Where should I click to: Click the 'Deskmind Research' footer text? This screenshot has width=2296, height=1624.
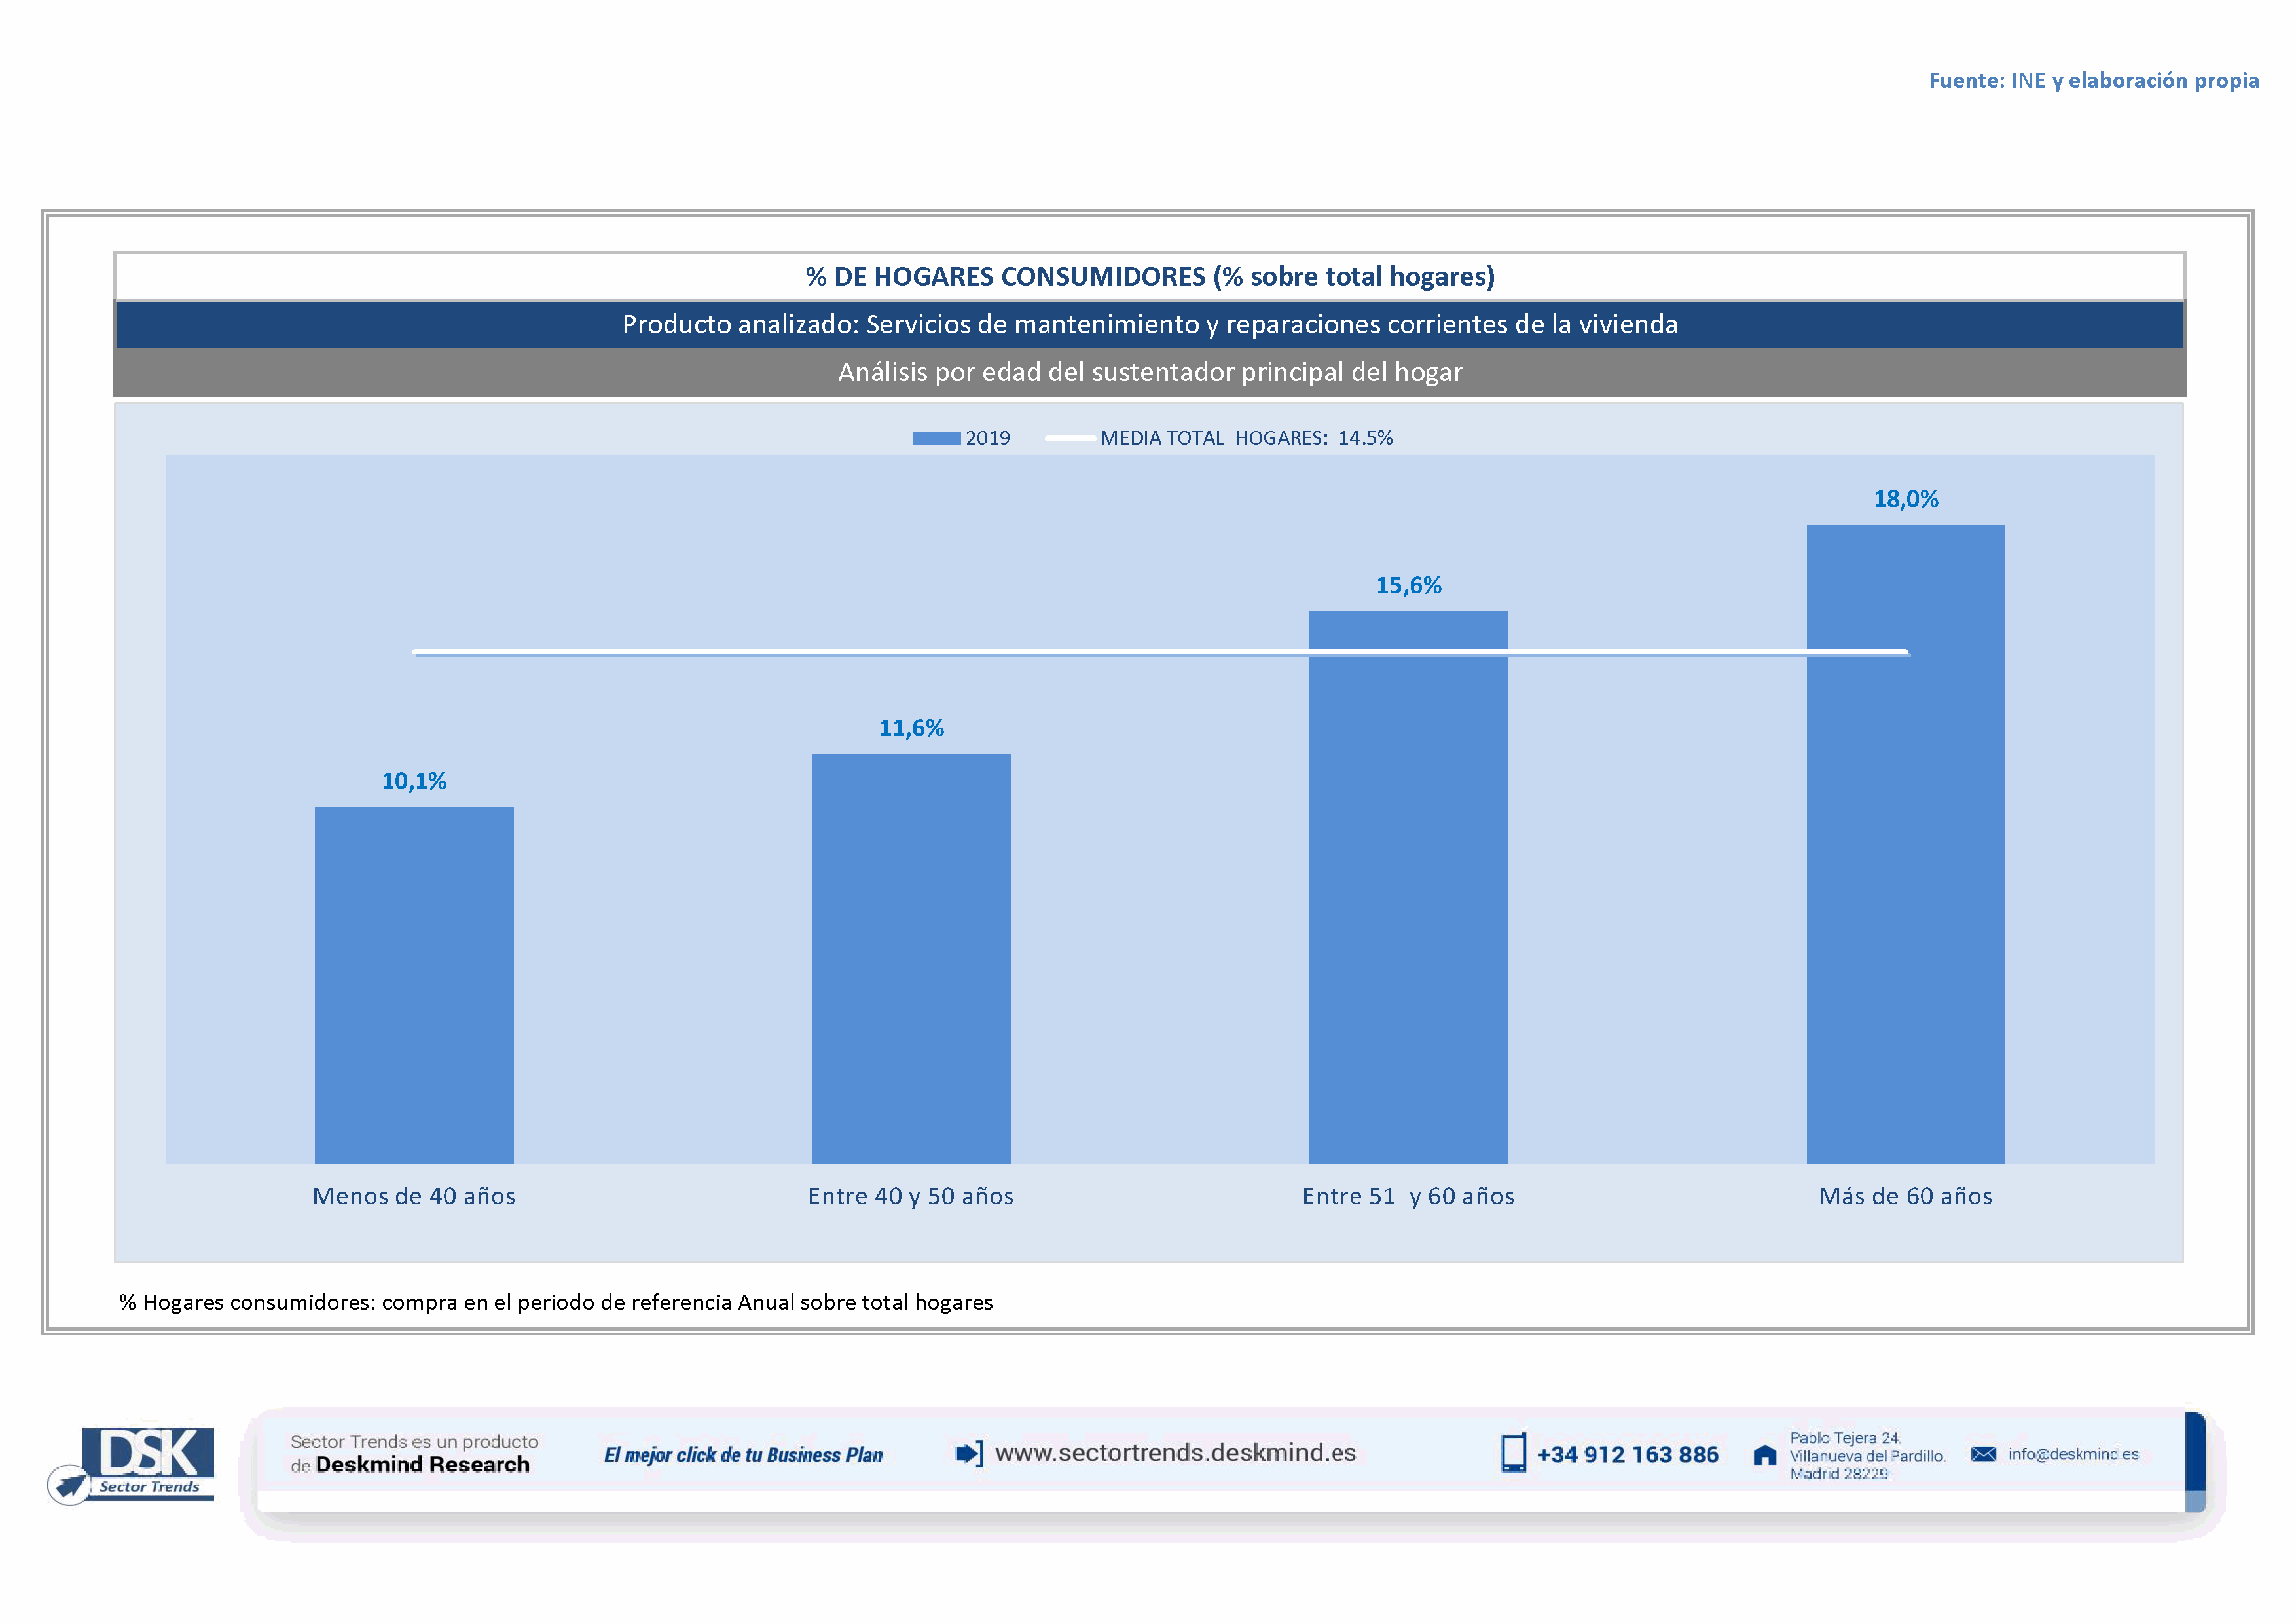click(422, 1465)
